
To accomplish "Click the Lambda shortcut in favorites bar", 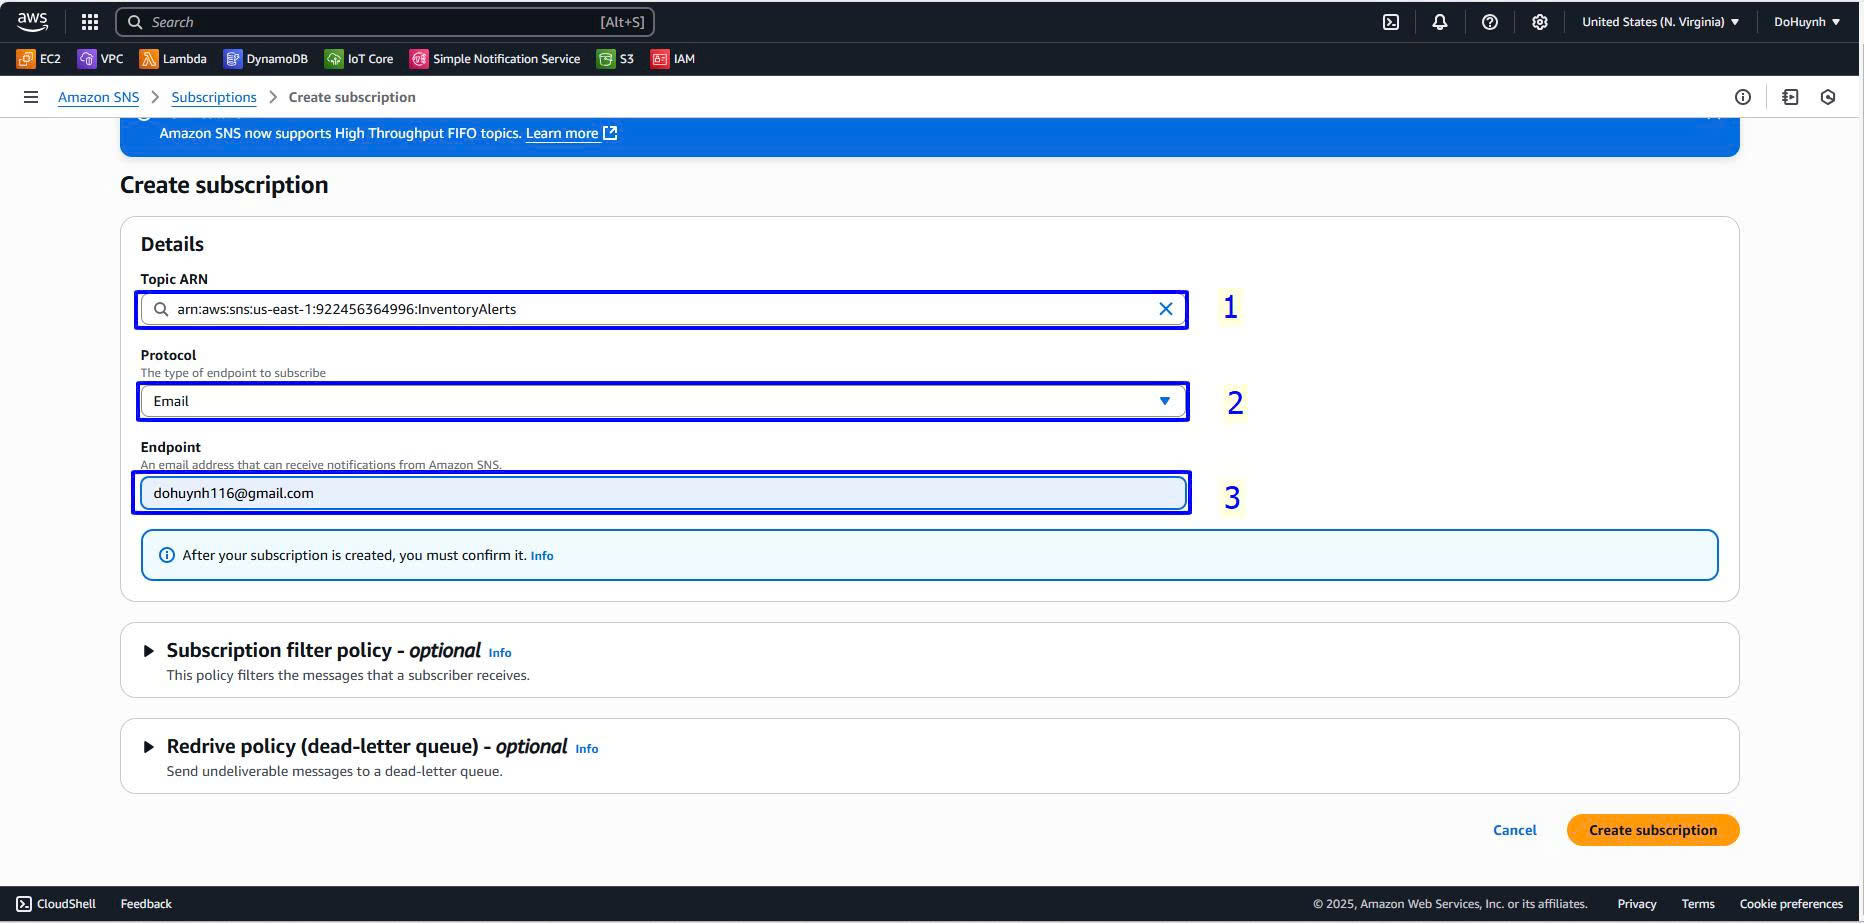I will (x=174, y=59).
